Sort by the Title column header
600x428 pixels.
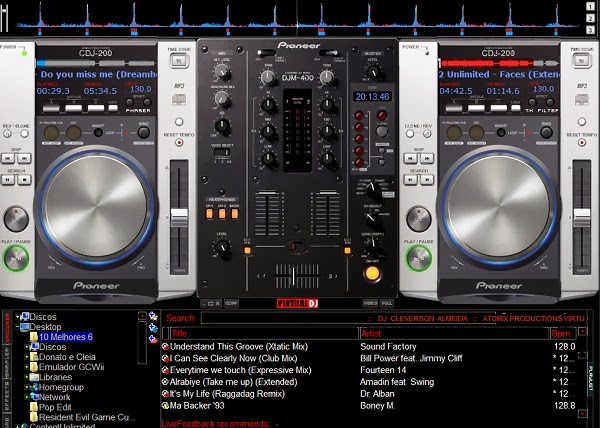(264, 334)
